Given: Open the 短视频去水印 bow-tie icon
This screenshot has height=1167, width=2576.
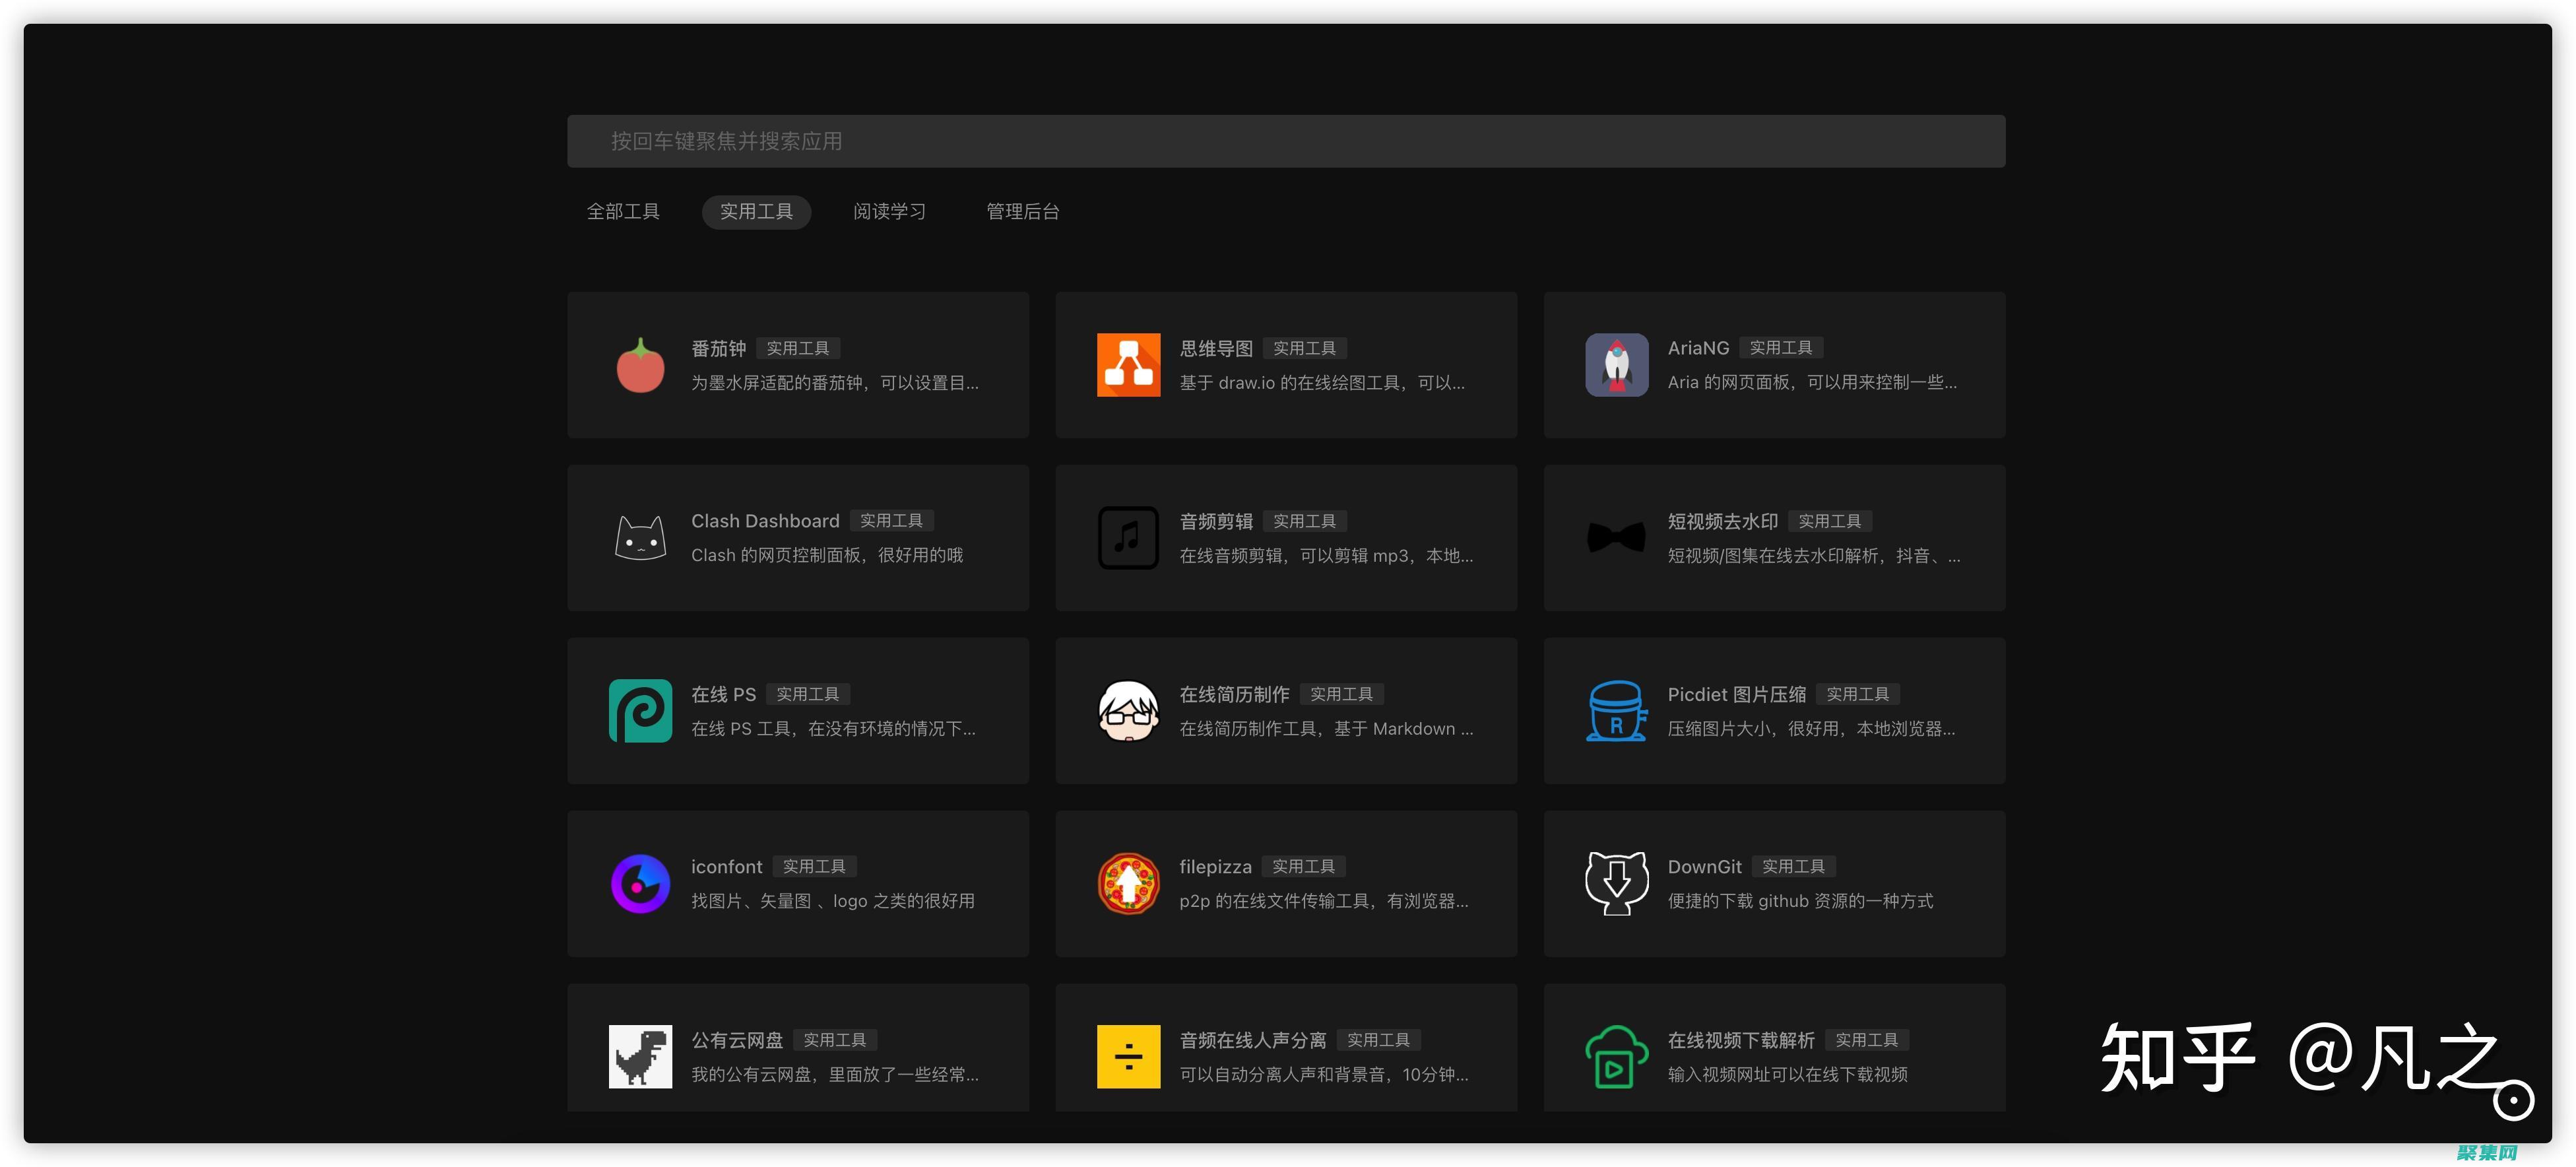Looking at the screenshot, I should pyautogui.click(x=1616, y=537).
